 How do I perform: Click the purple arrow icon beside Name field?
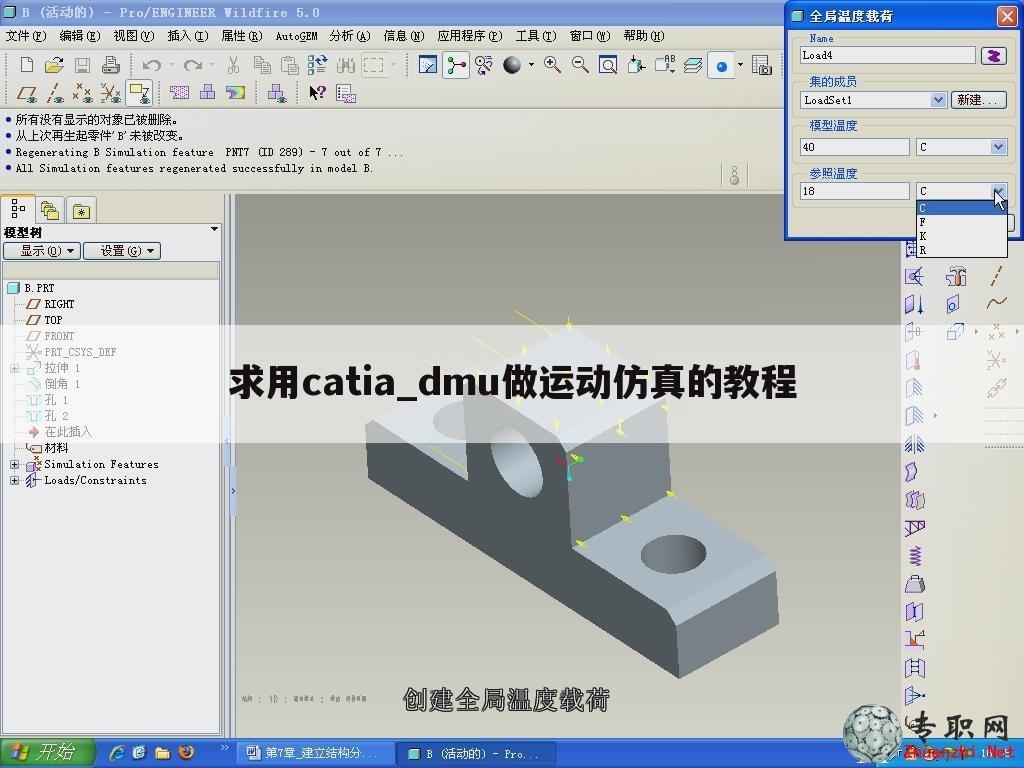994,56
